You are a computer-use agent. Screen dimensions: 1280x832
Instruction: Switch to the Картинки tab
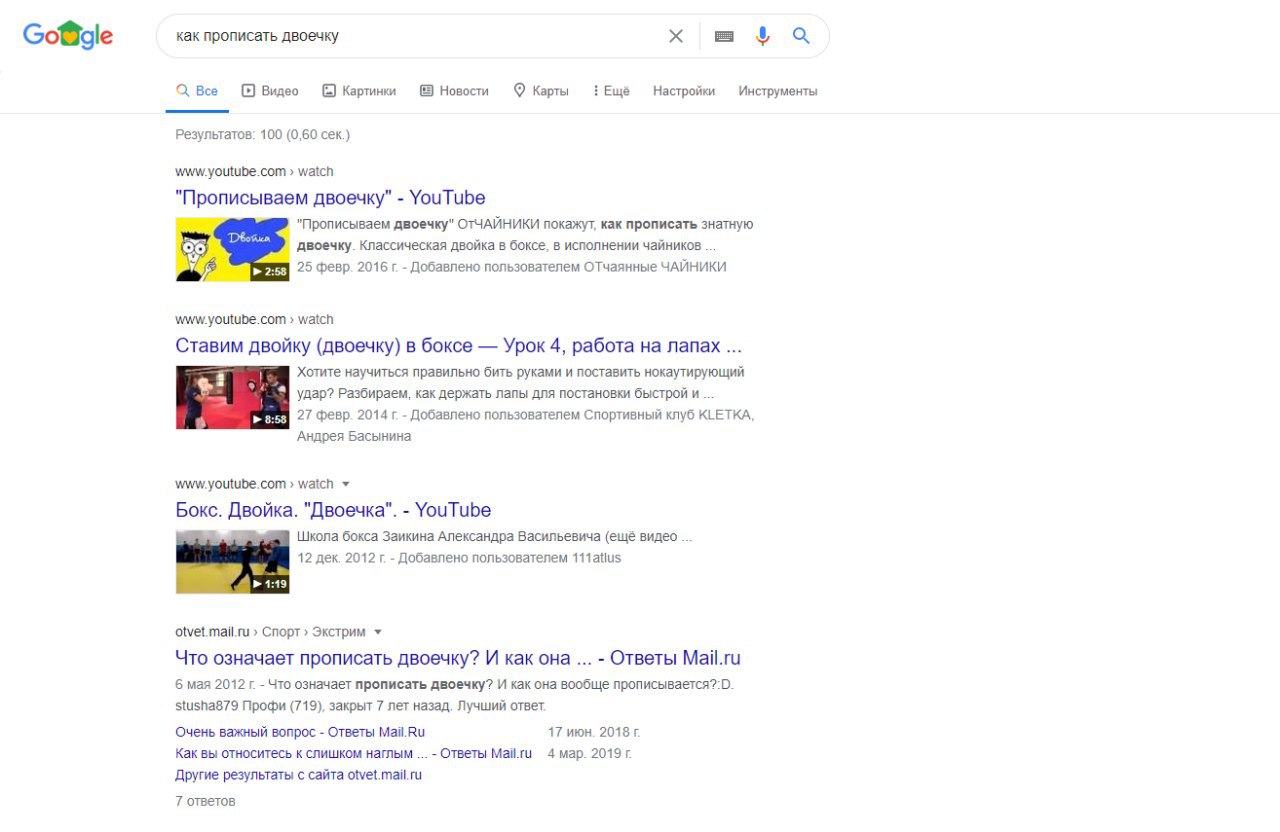tap(359, 91)
